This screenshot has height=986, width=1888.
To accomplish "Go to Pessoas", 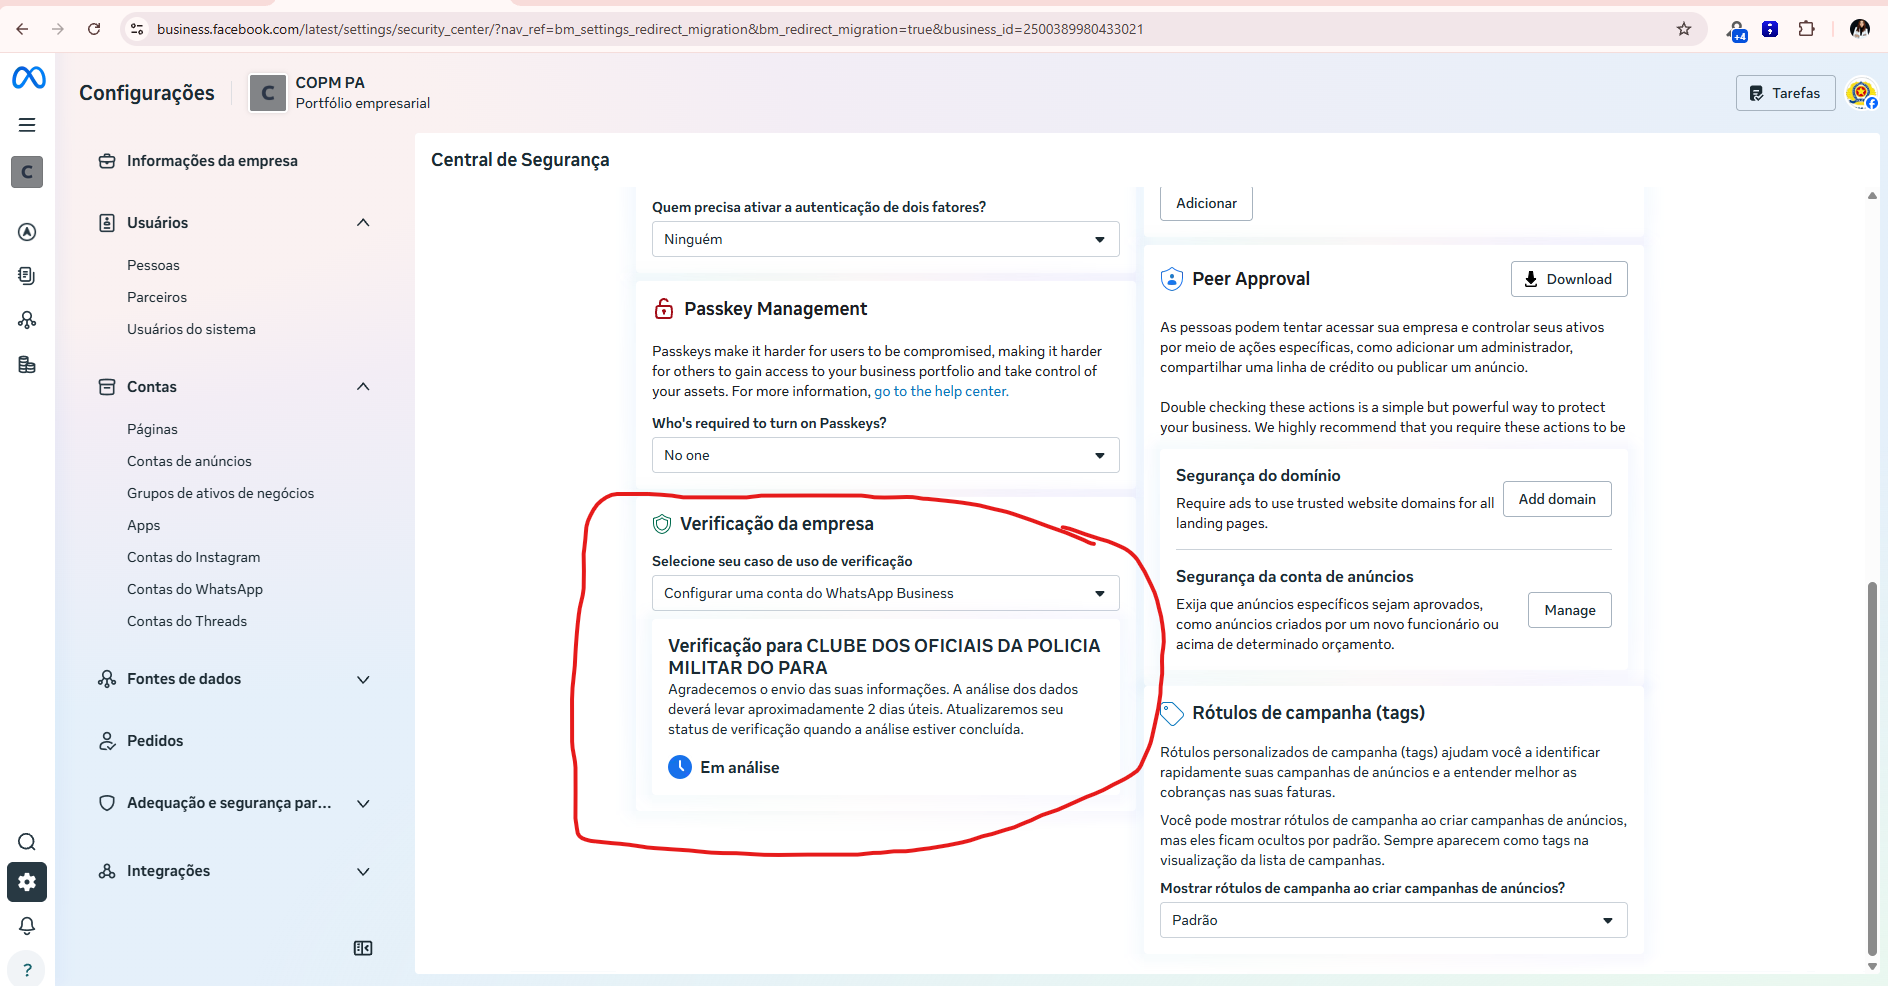I will pyautogui.click(x=153, y=265).
